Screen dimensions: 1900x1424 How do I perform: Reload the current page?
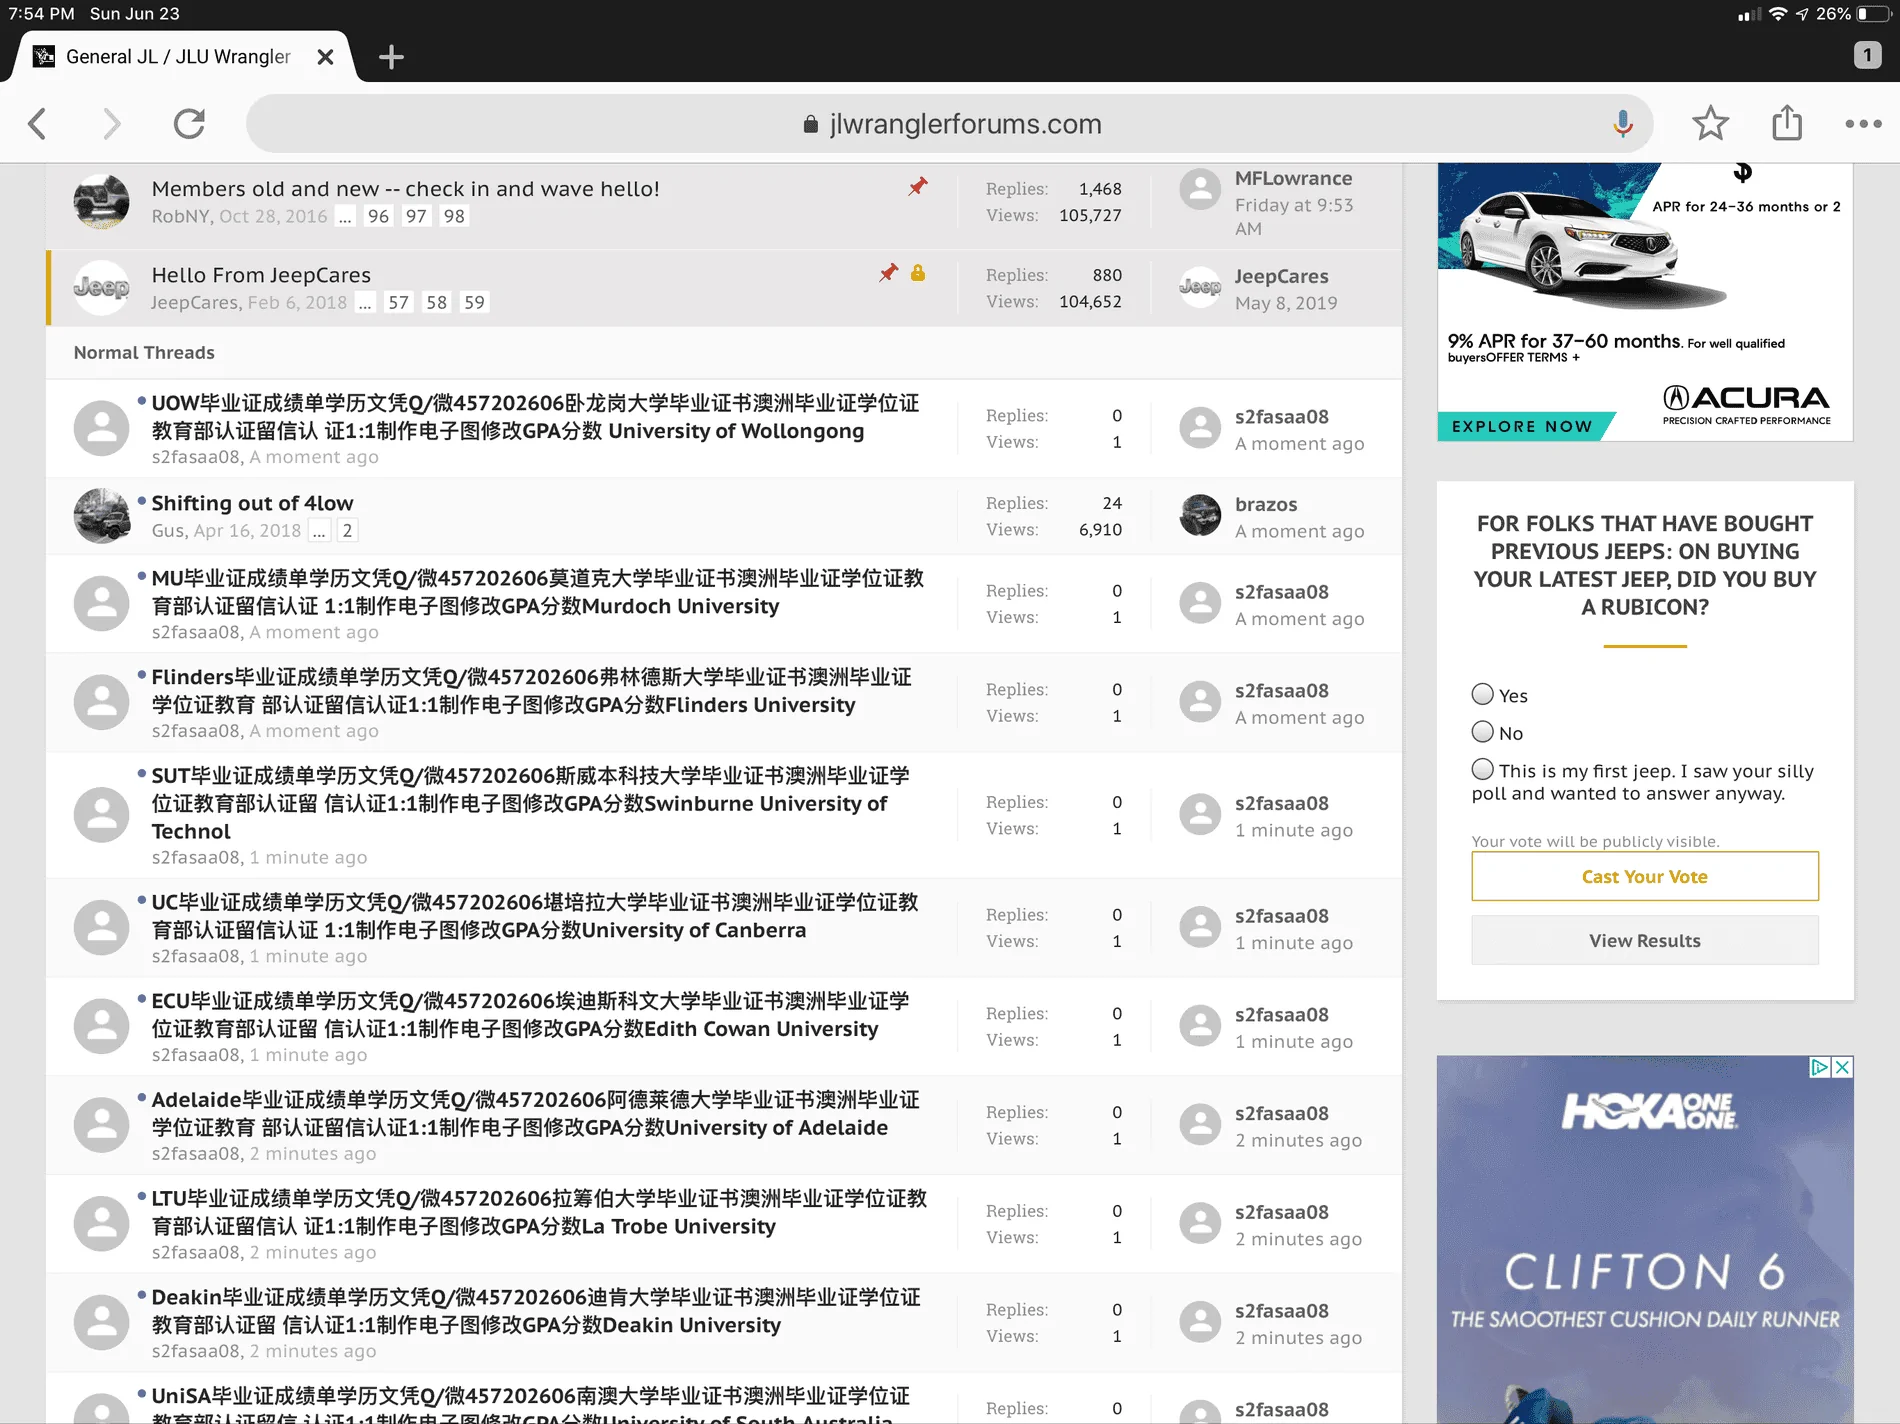(189, 124)
